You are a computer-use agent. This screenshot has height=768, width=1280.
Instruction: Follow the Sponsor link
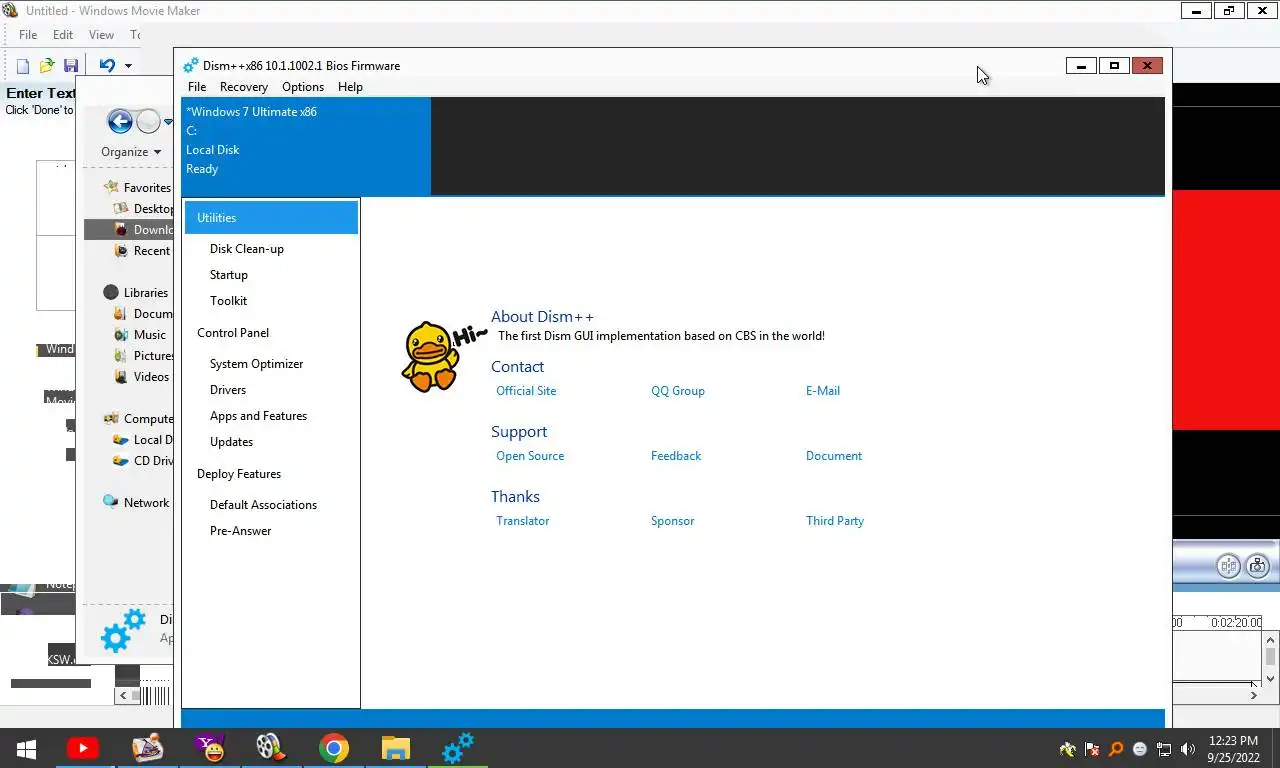pyautogui.click(x=673, y=521)
